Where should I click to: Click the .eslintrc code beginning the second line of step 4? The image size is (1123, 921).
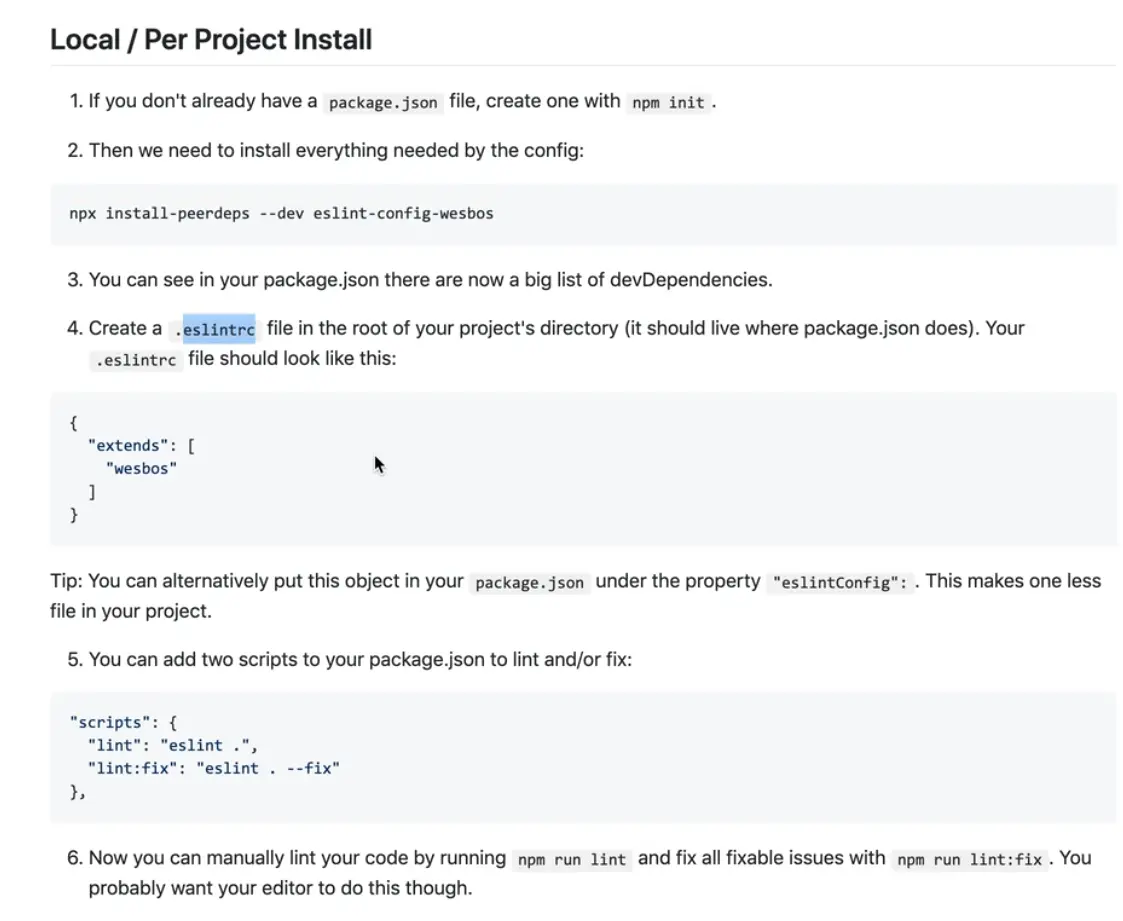[135, 360]
